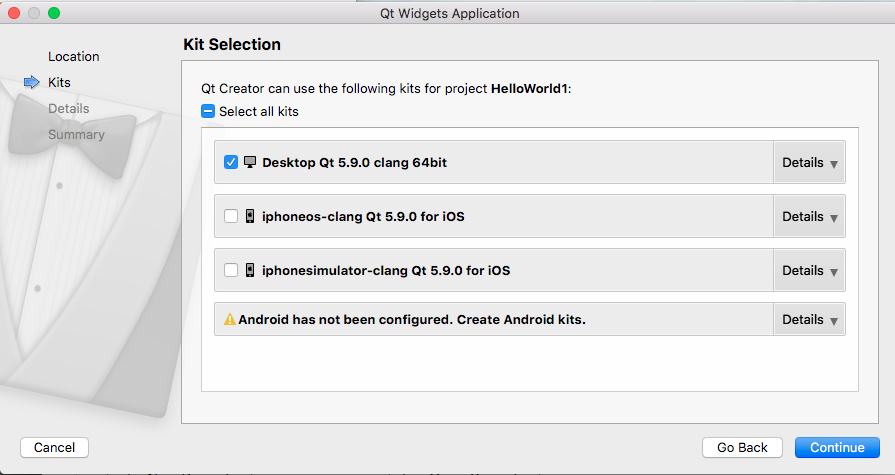
Task: Click the iphonesimulator-clang Qt 5.9.0 for iOS label
Action: 386,270
